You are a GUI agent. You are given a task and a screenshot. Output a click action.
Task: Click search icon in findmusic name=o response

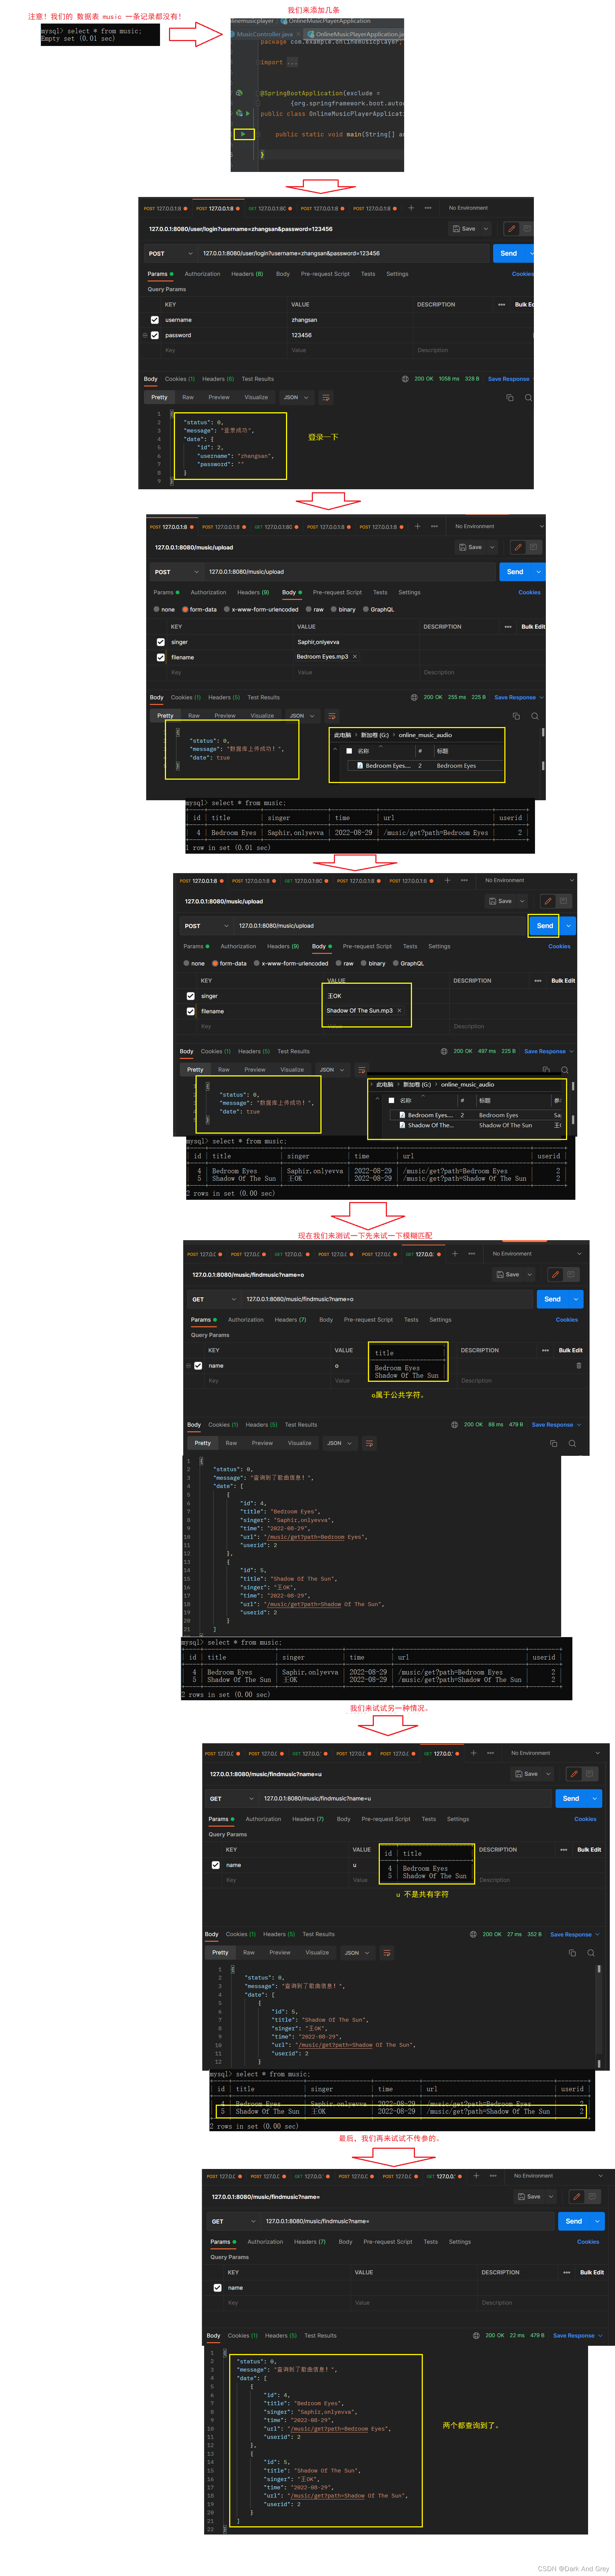(x=572, y=1443)
